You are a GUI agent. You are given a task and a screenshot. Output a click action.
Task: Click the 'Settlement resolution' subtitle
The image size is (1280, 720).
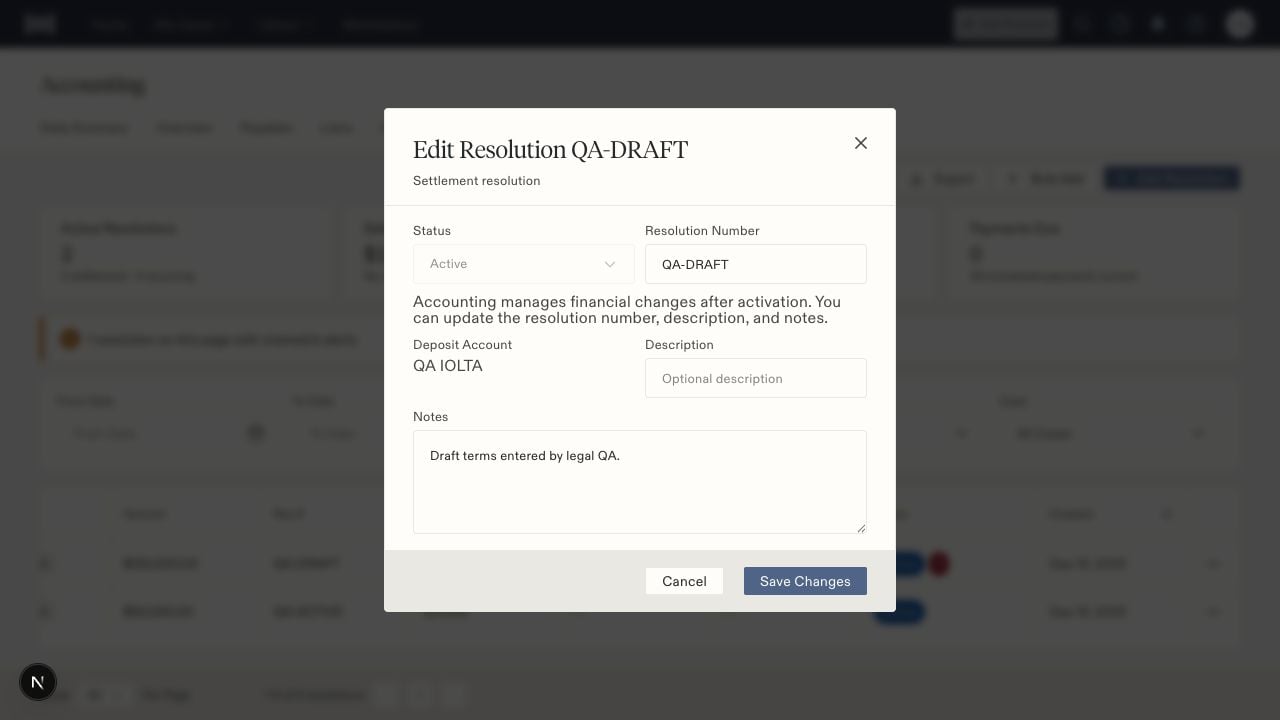pyautogui.click(x=477, y=181)
